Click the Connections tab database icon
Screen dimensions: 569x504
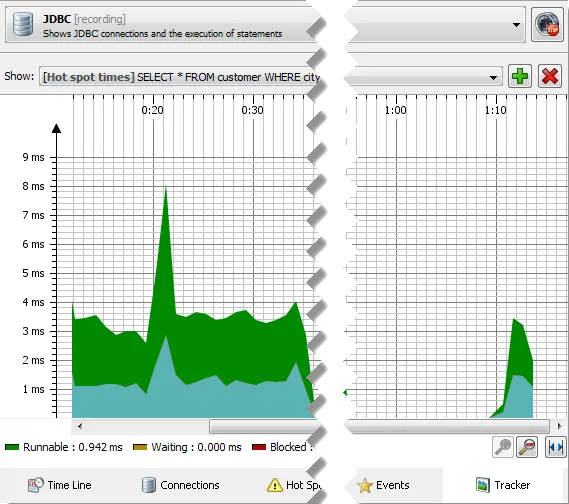tap(149, 485)
